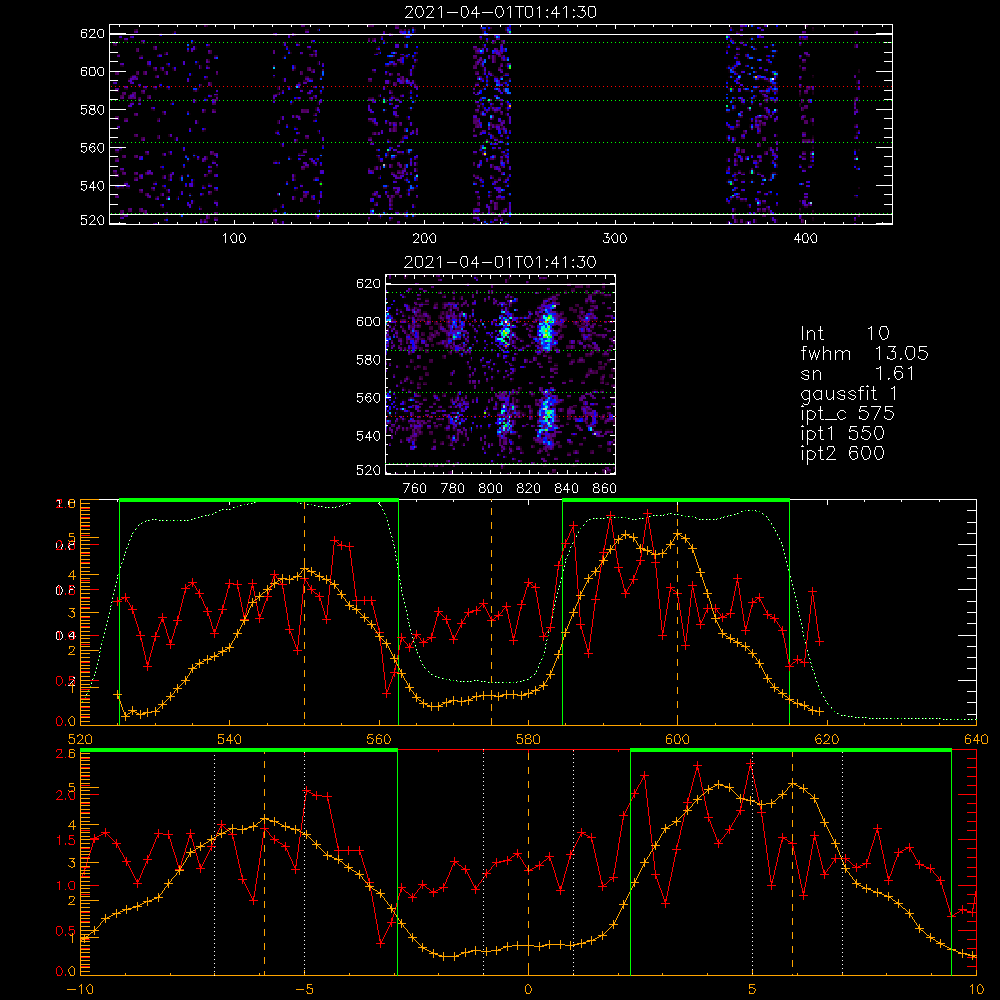Select the 'Int 10' parameter text
The image size is (1000, 1000).
(x=844, y=333)
